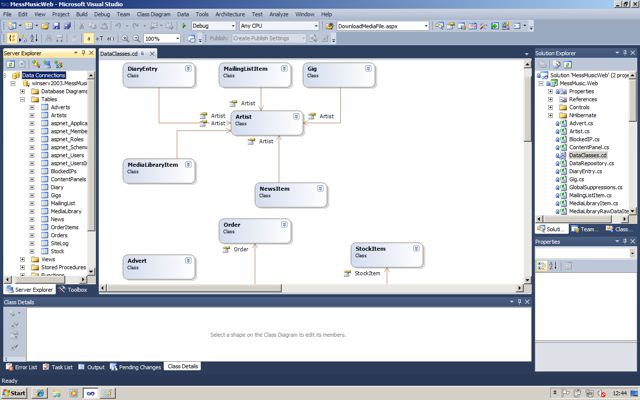Expand the Gig class shape chevron
The image size is (640, 400).
point(368,69)
